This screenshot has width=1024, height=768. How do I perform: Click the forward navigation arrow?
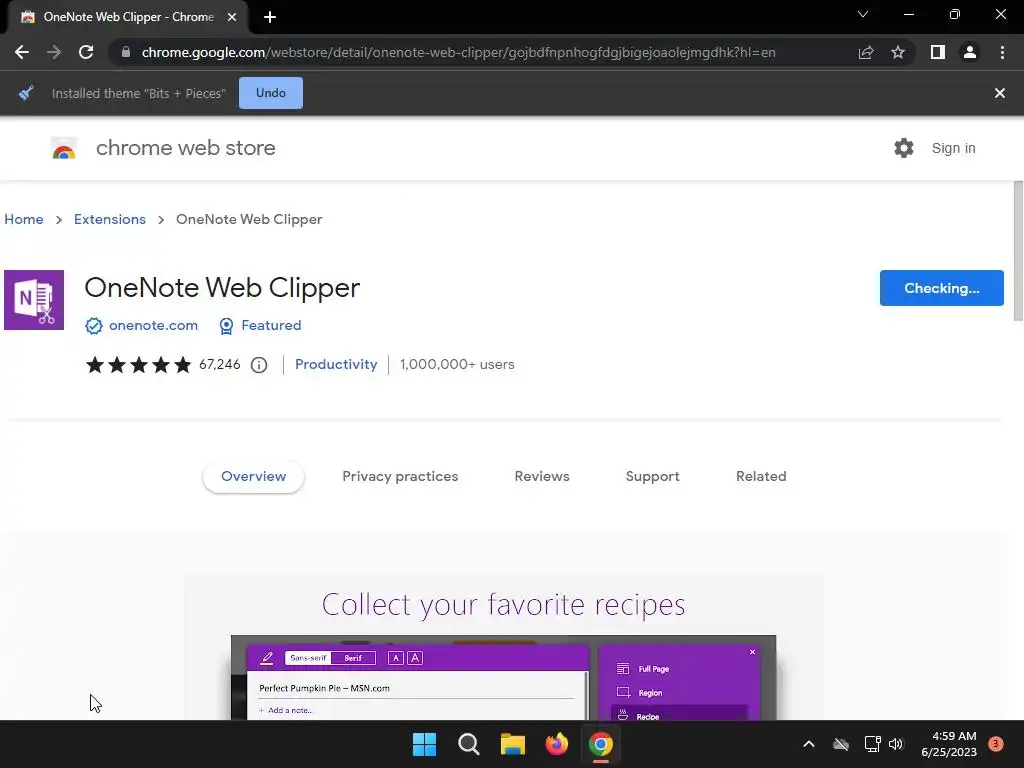click(54, 52)
